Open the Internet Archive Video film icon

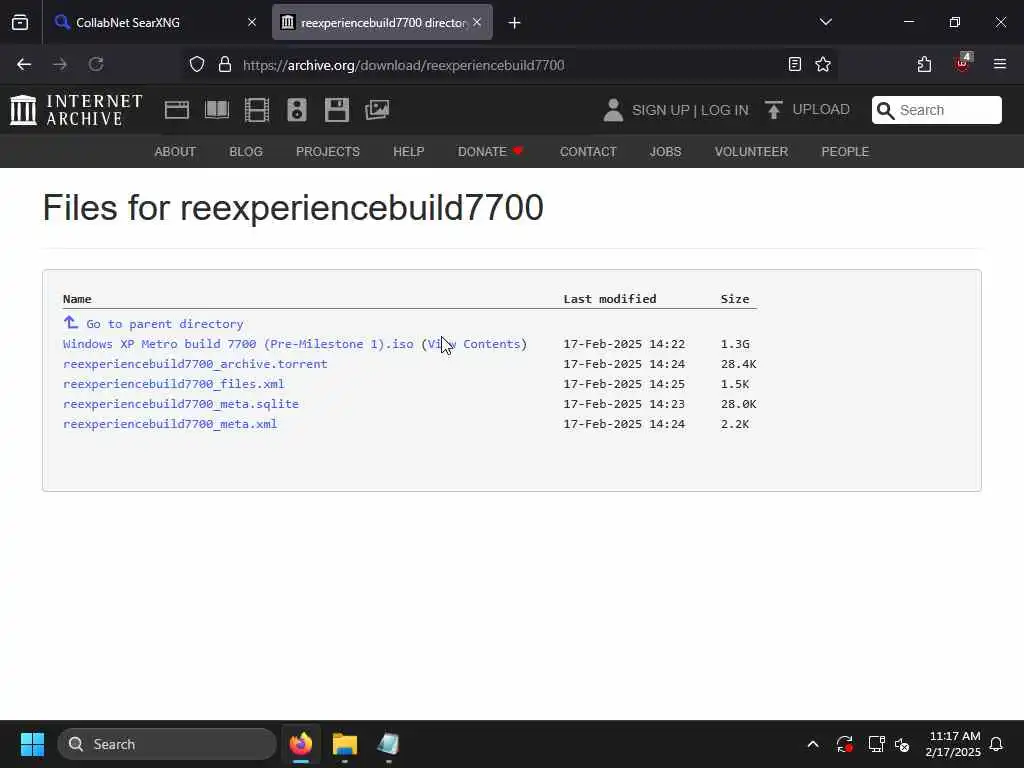click(257, 110)
